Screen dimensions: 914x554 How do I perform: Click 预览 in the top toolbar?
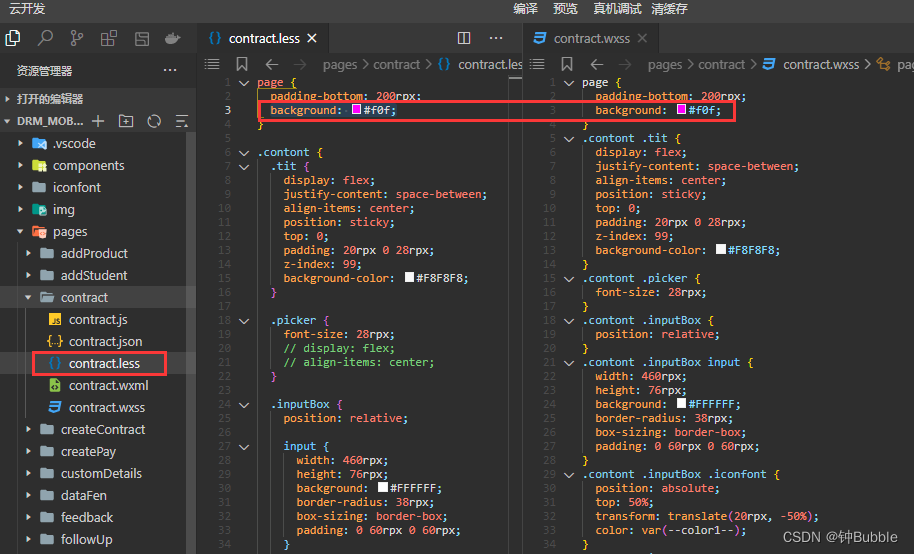565,9
